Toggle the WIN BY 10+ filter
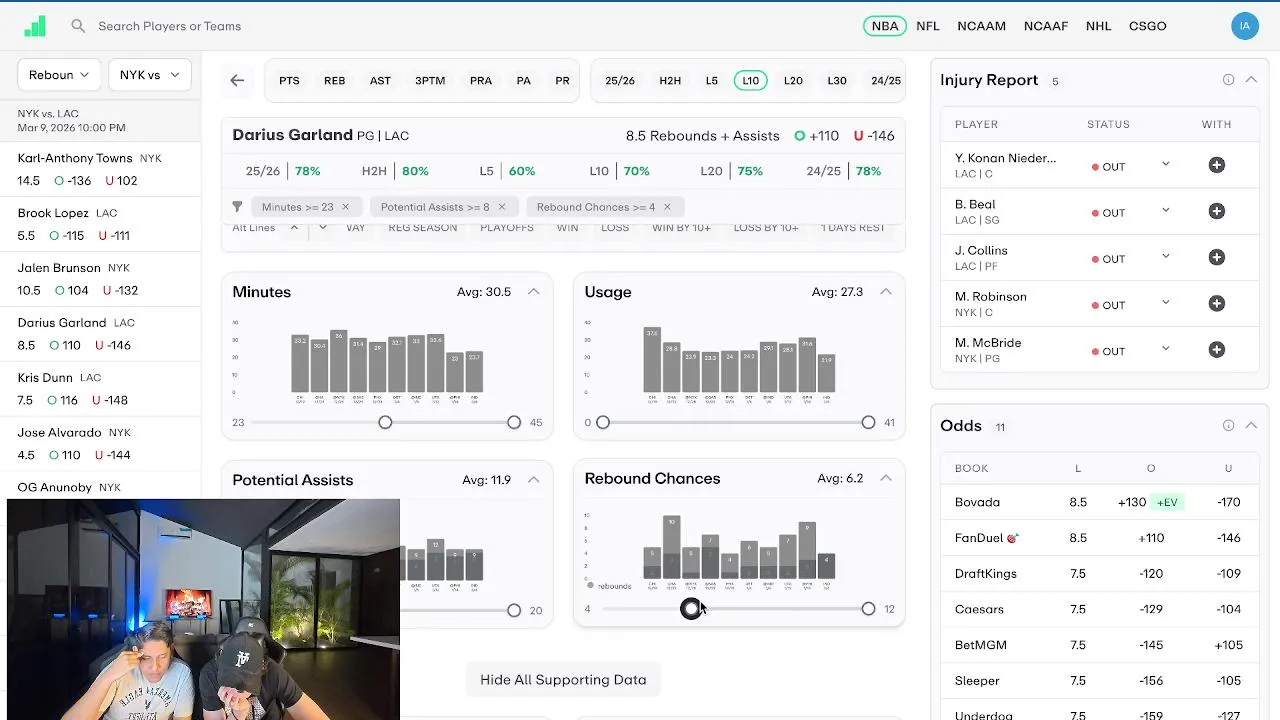 pyautogui.click(x=681, y=228)
